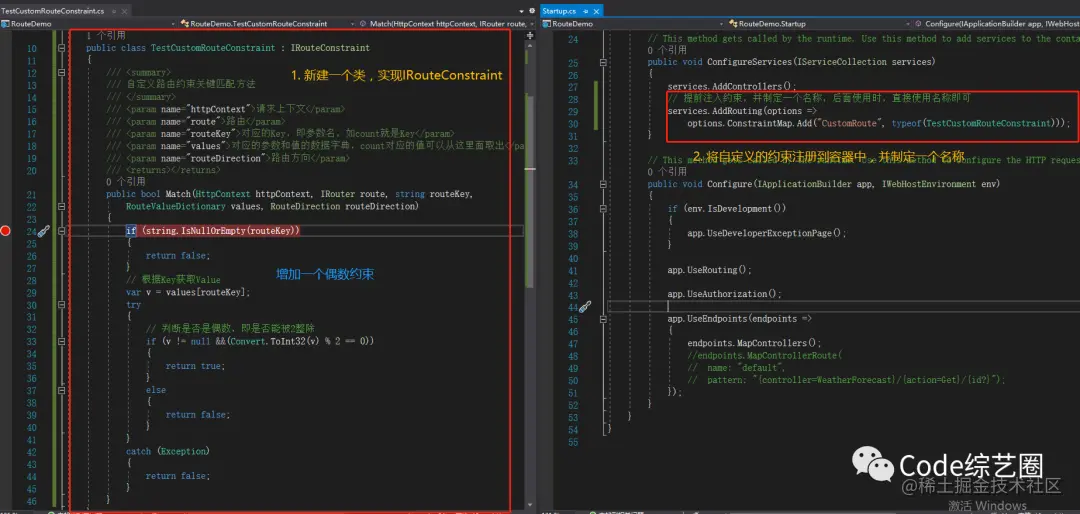This screenshot has width=1080, height=514.
Task: Close the Startup.cs tab with its X icon
Action: [596, 11]
